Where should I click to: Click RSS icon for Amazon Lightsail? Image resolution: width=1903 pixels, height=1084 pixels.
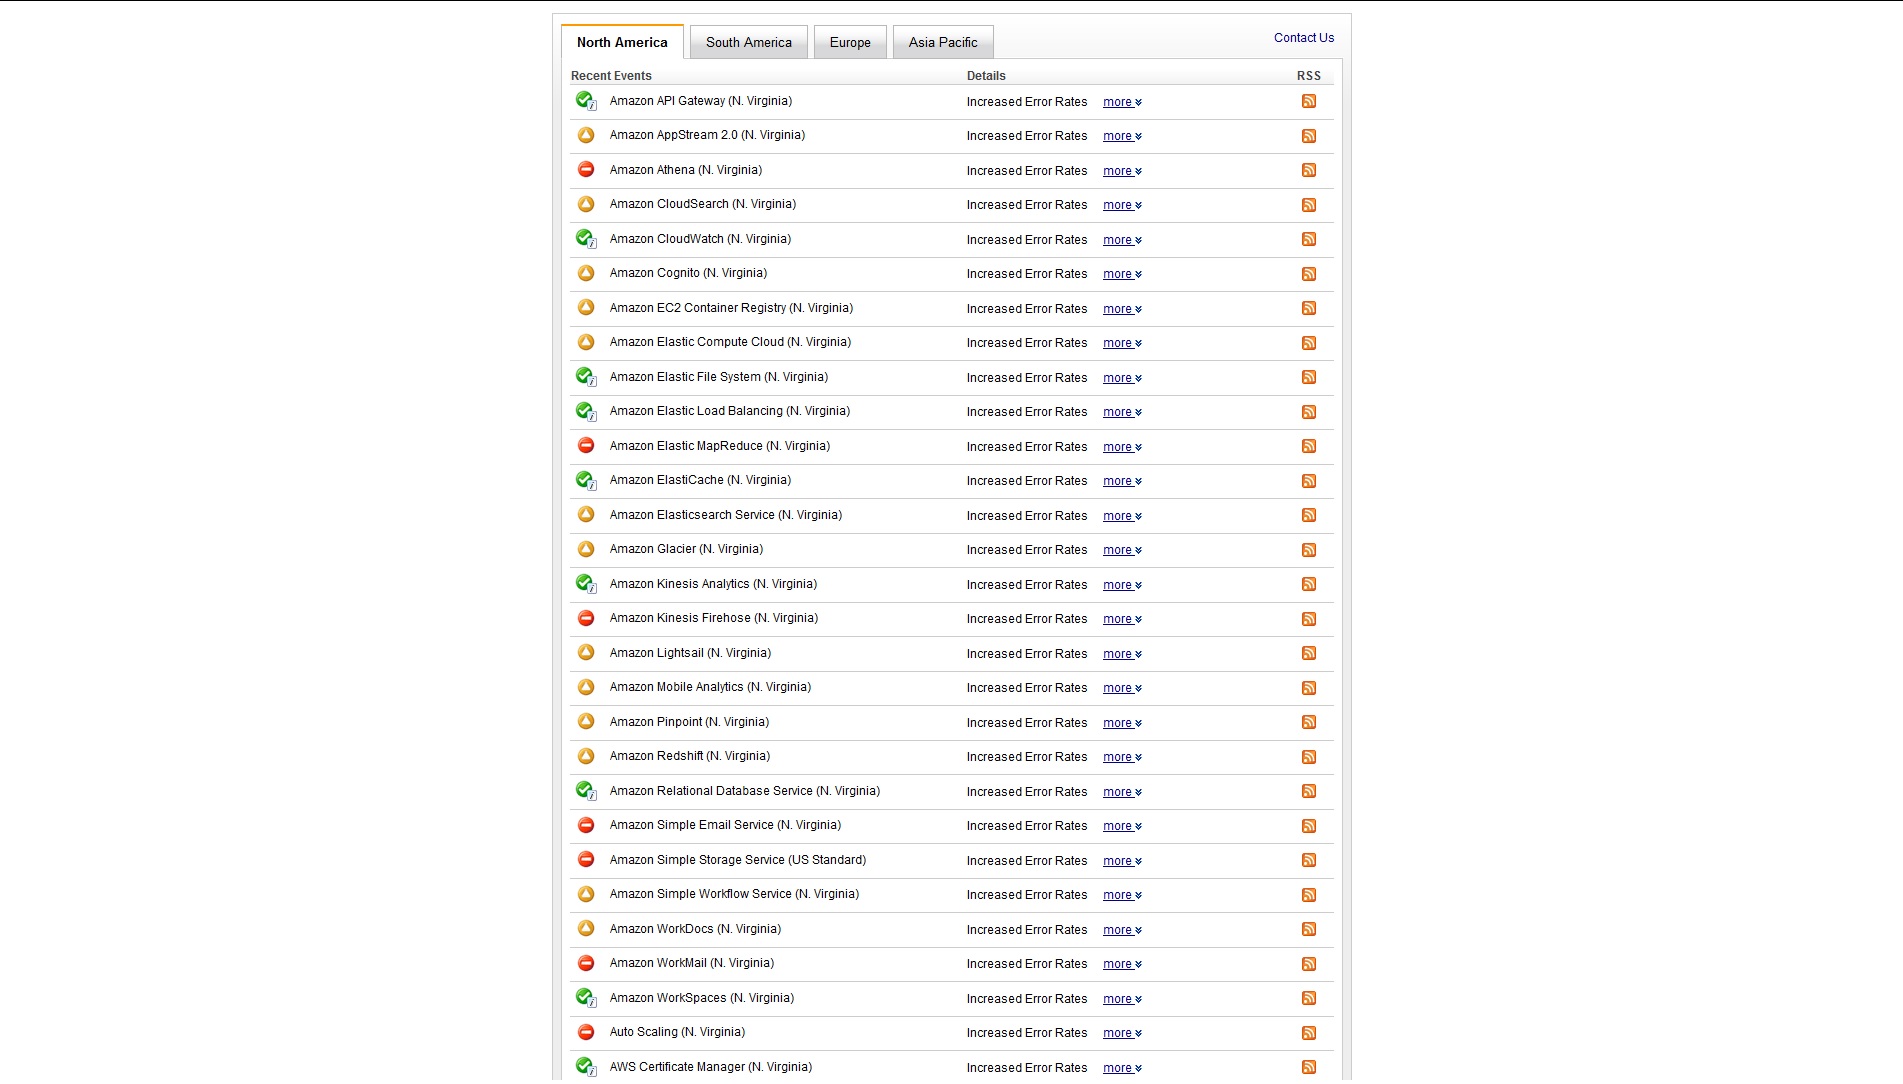pos(1308,653)
